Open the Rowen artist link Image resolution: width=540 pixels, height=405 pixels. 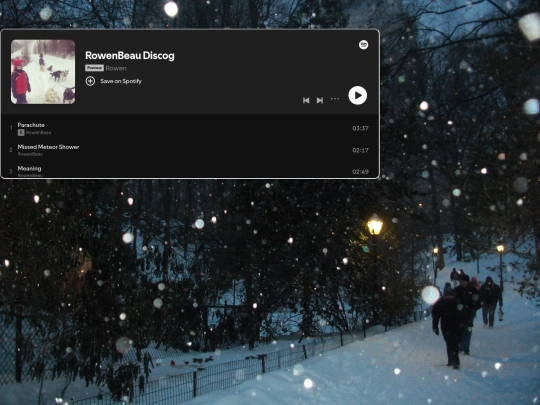point(116,68)
